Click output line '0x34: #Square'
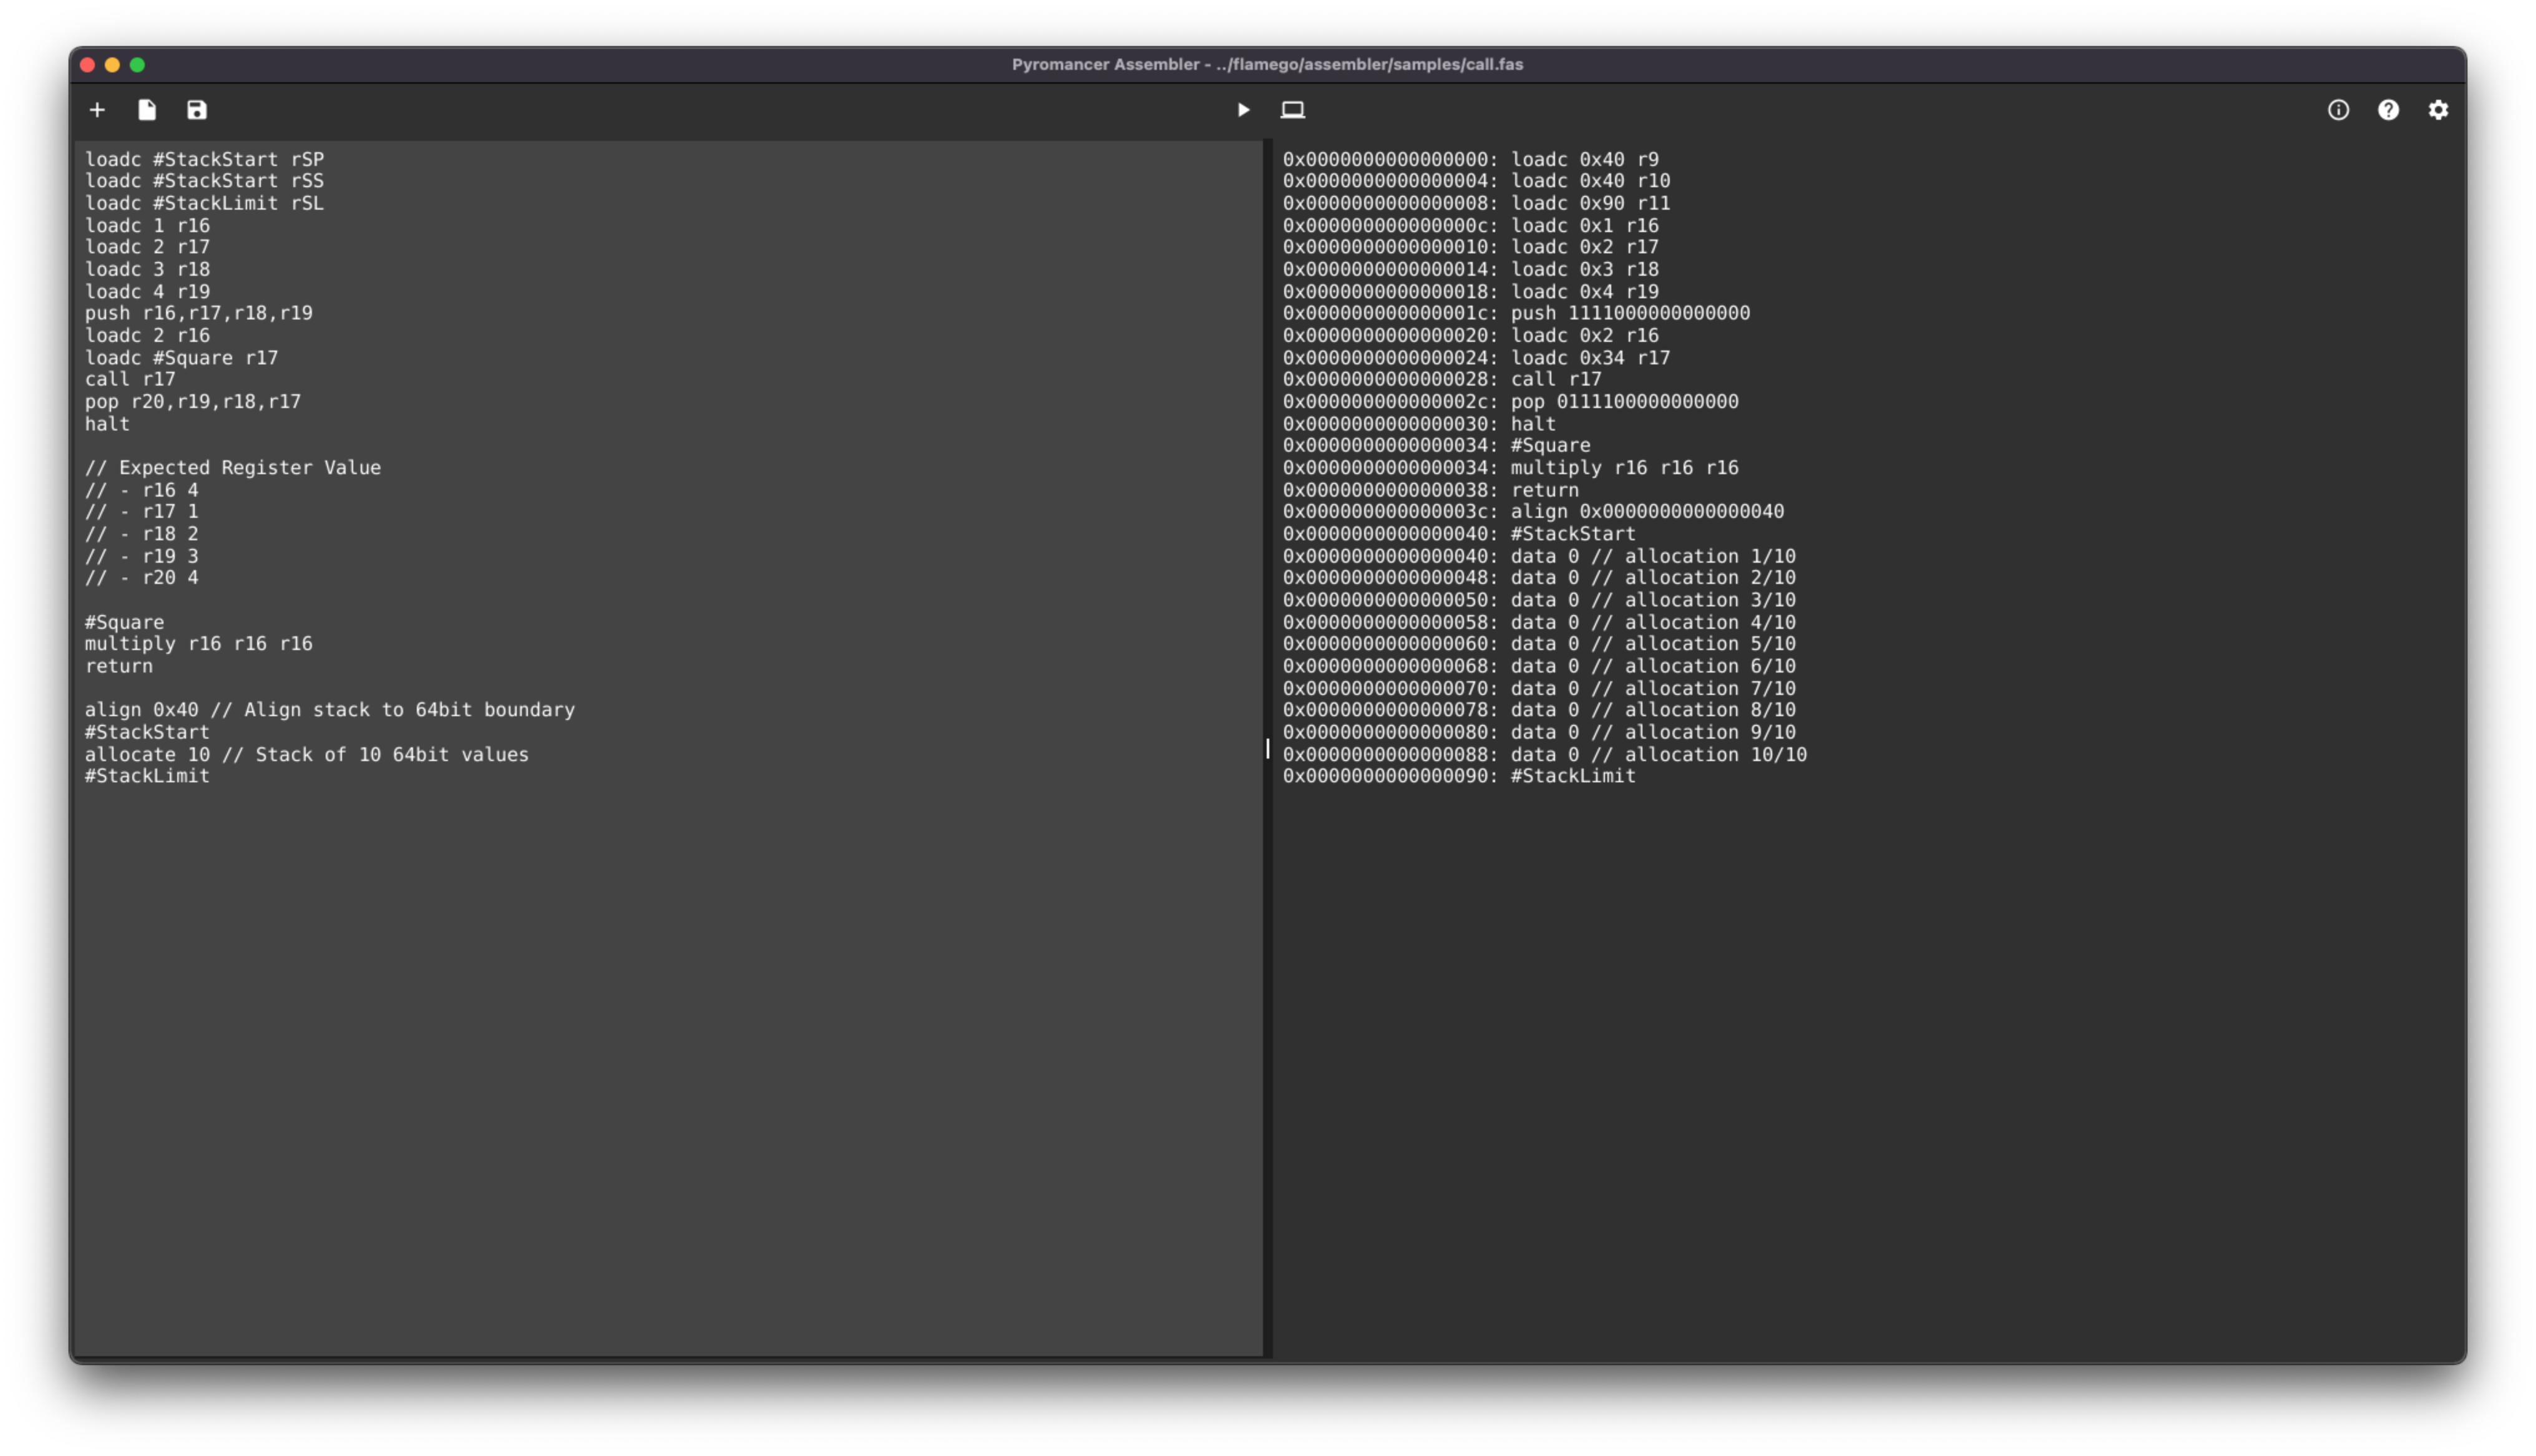This screenshot has width=2536, height=1456. [1436, 446]
